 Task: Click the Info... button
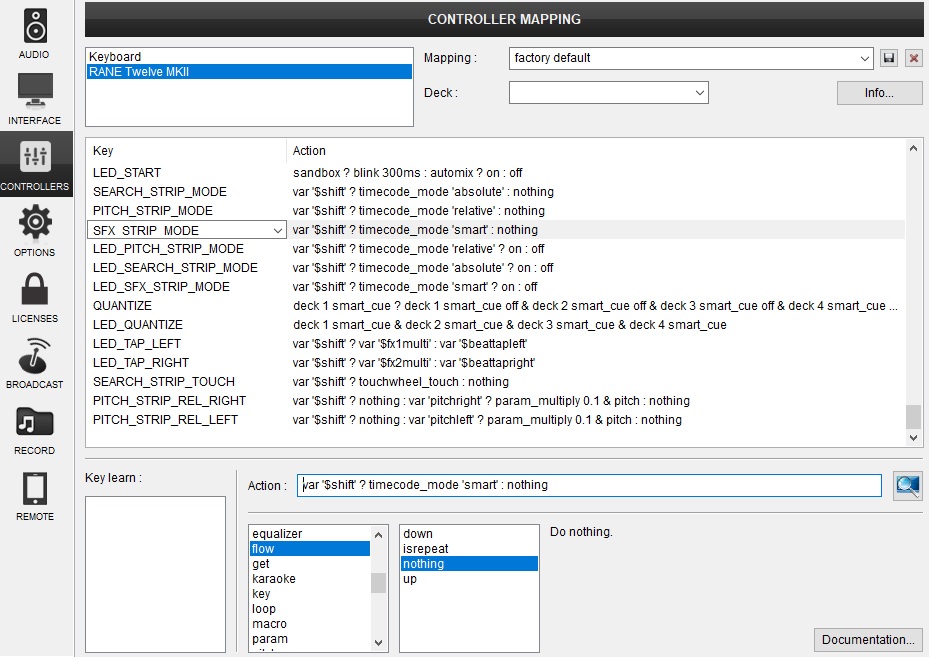879,93
